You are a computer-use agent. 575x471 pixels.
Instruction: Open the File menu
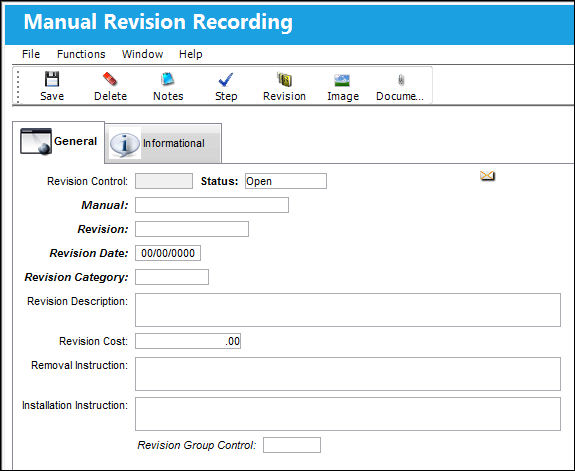31,54
